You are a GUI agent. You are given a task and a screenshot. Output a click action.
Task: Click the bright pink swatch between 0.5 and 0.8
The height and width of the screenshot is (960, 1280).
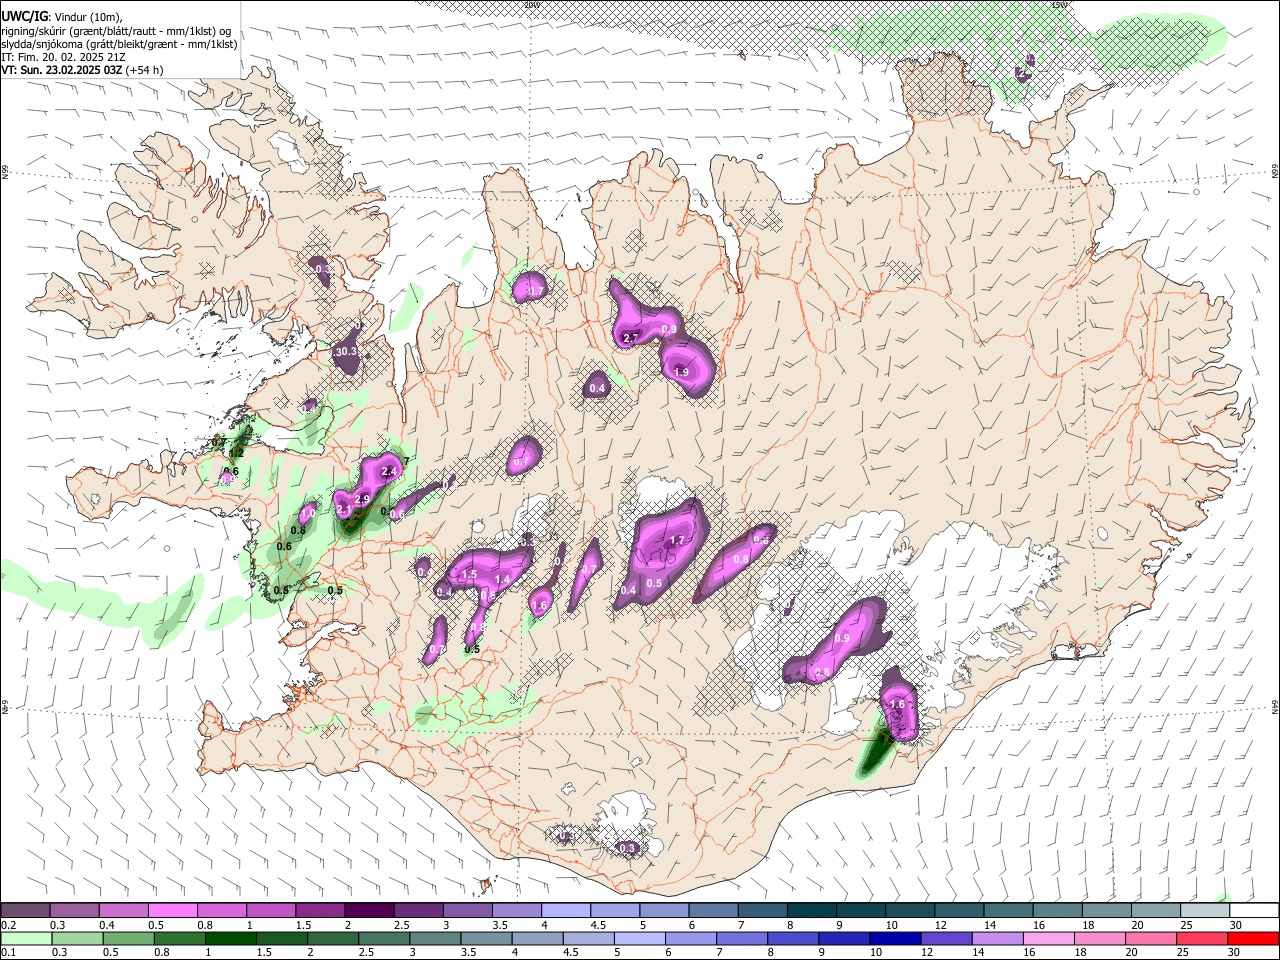172,910
